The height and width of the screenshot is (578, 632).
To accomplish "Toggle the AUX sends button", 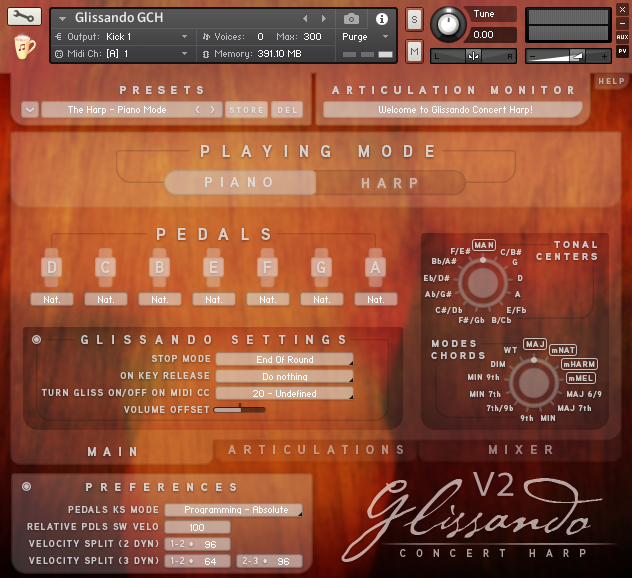I will [x=622, y=37].
